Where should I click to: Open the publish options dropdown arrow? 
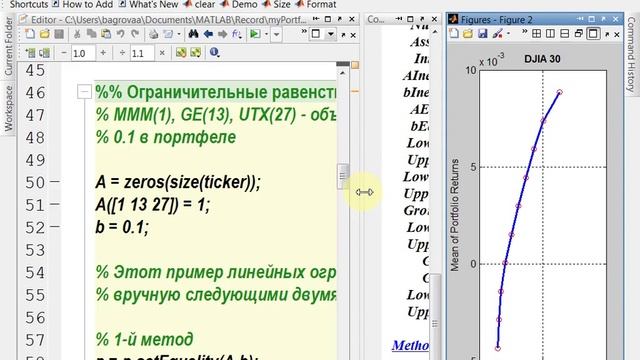(179, 35)
